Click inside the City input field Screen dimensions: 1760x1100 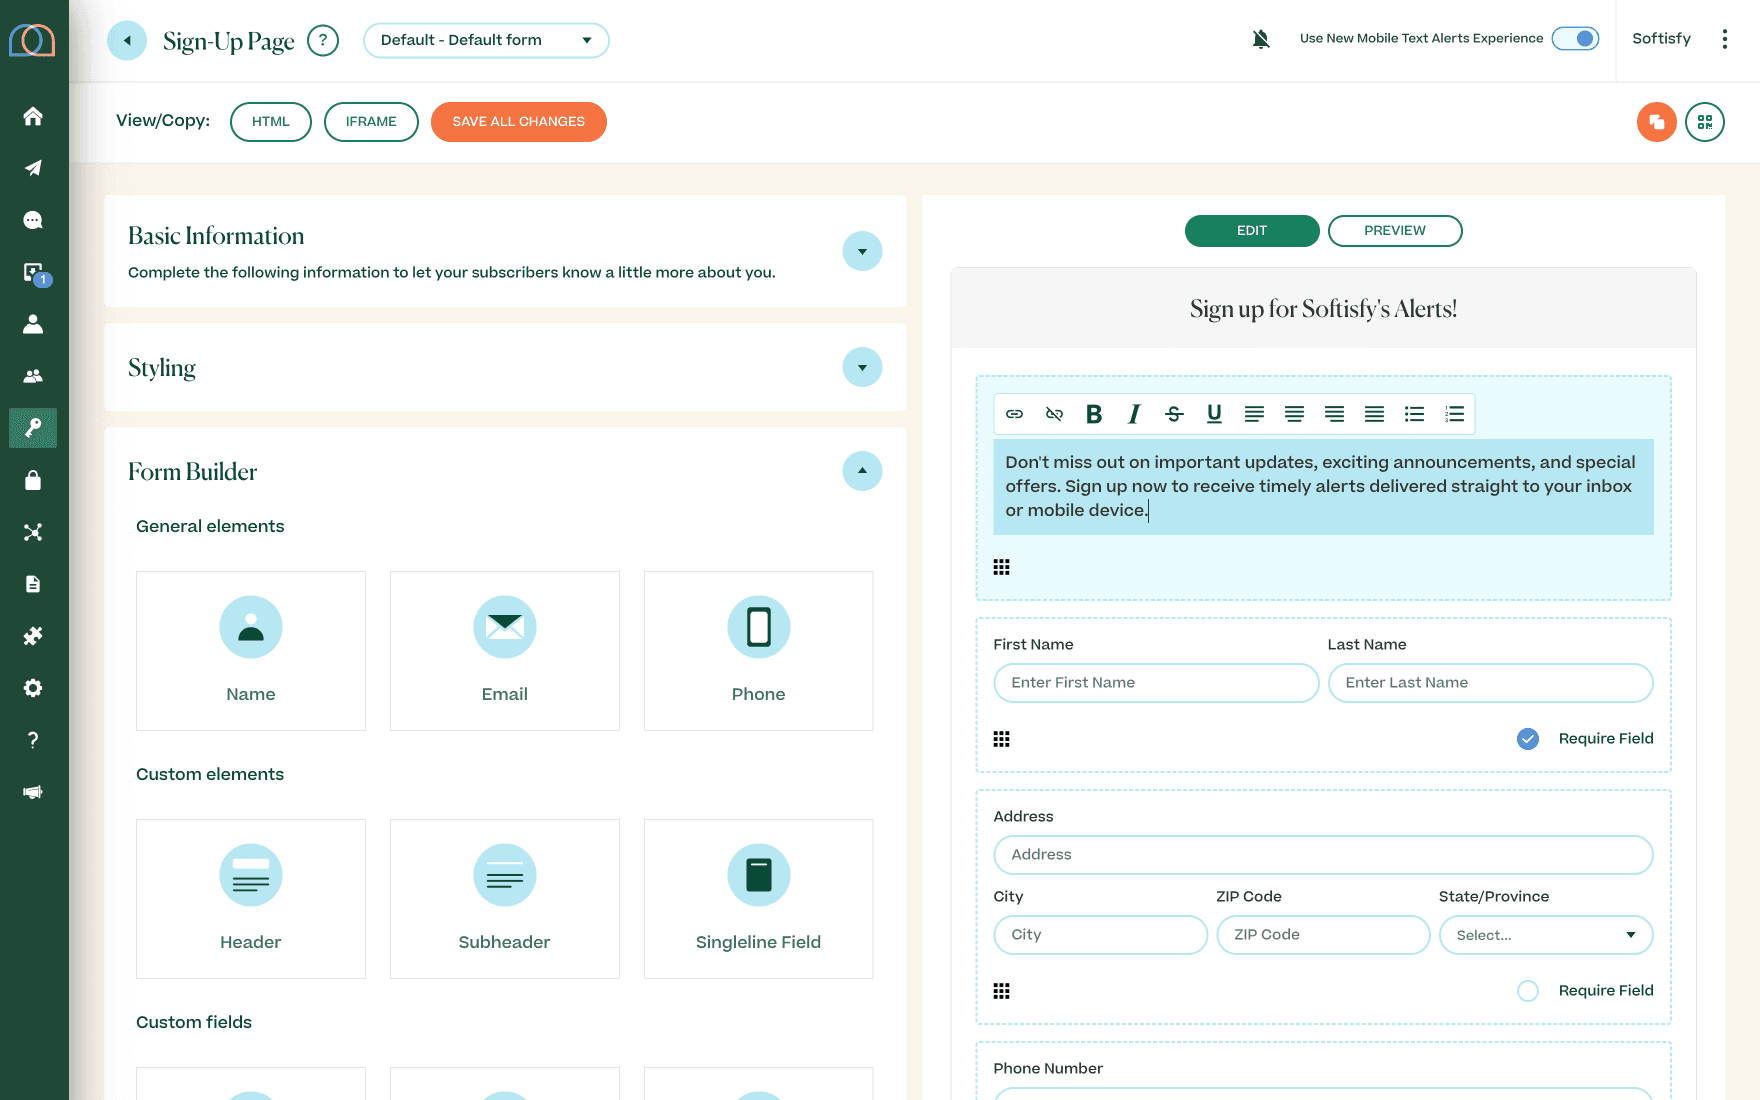coord(1100,934)
